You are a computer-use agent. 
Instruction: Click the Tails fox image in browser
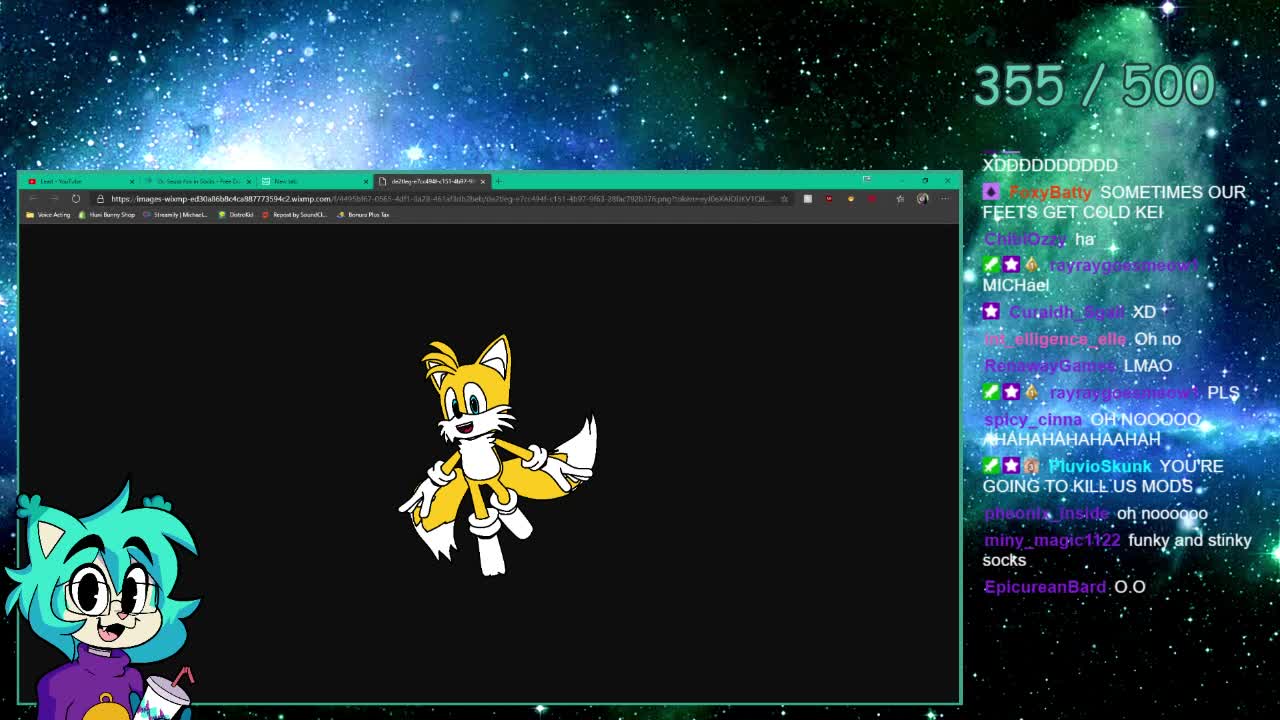[x=497, y=455]
